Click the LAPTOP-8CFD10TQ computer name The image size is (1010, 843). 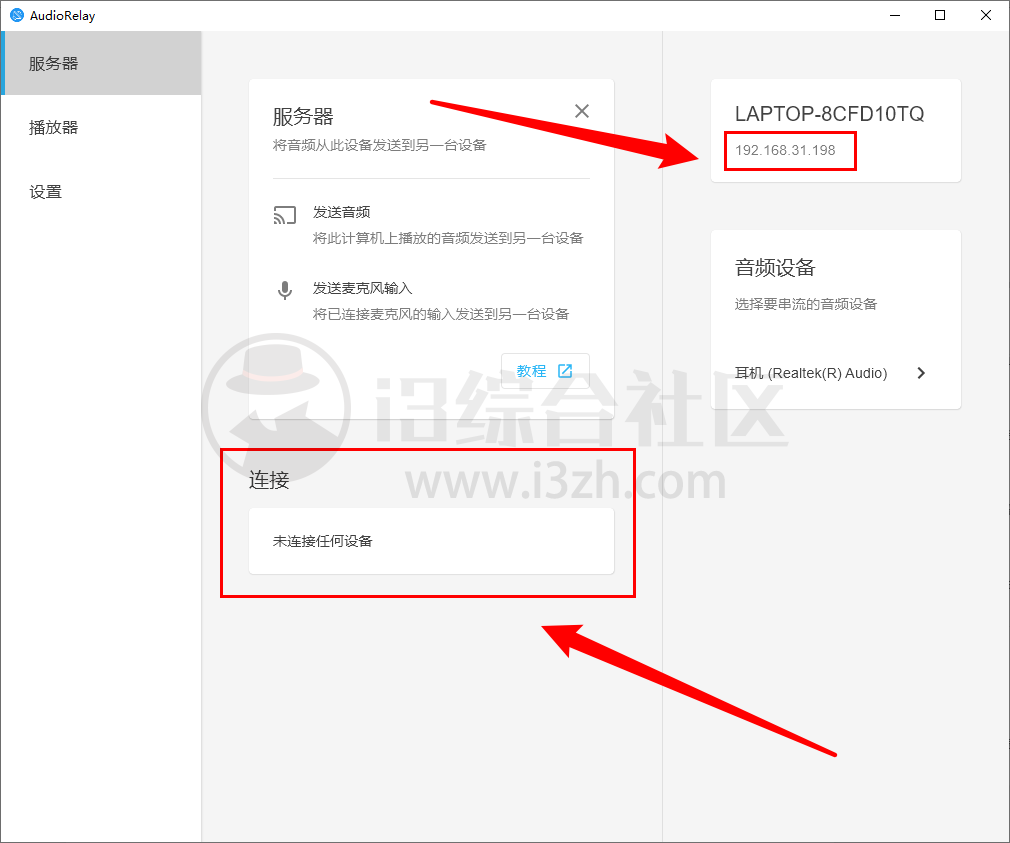[829, 114]
